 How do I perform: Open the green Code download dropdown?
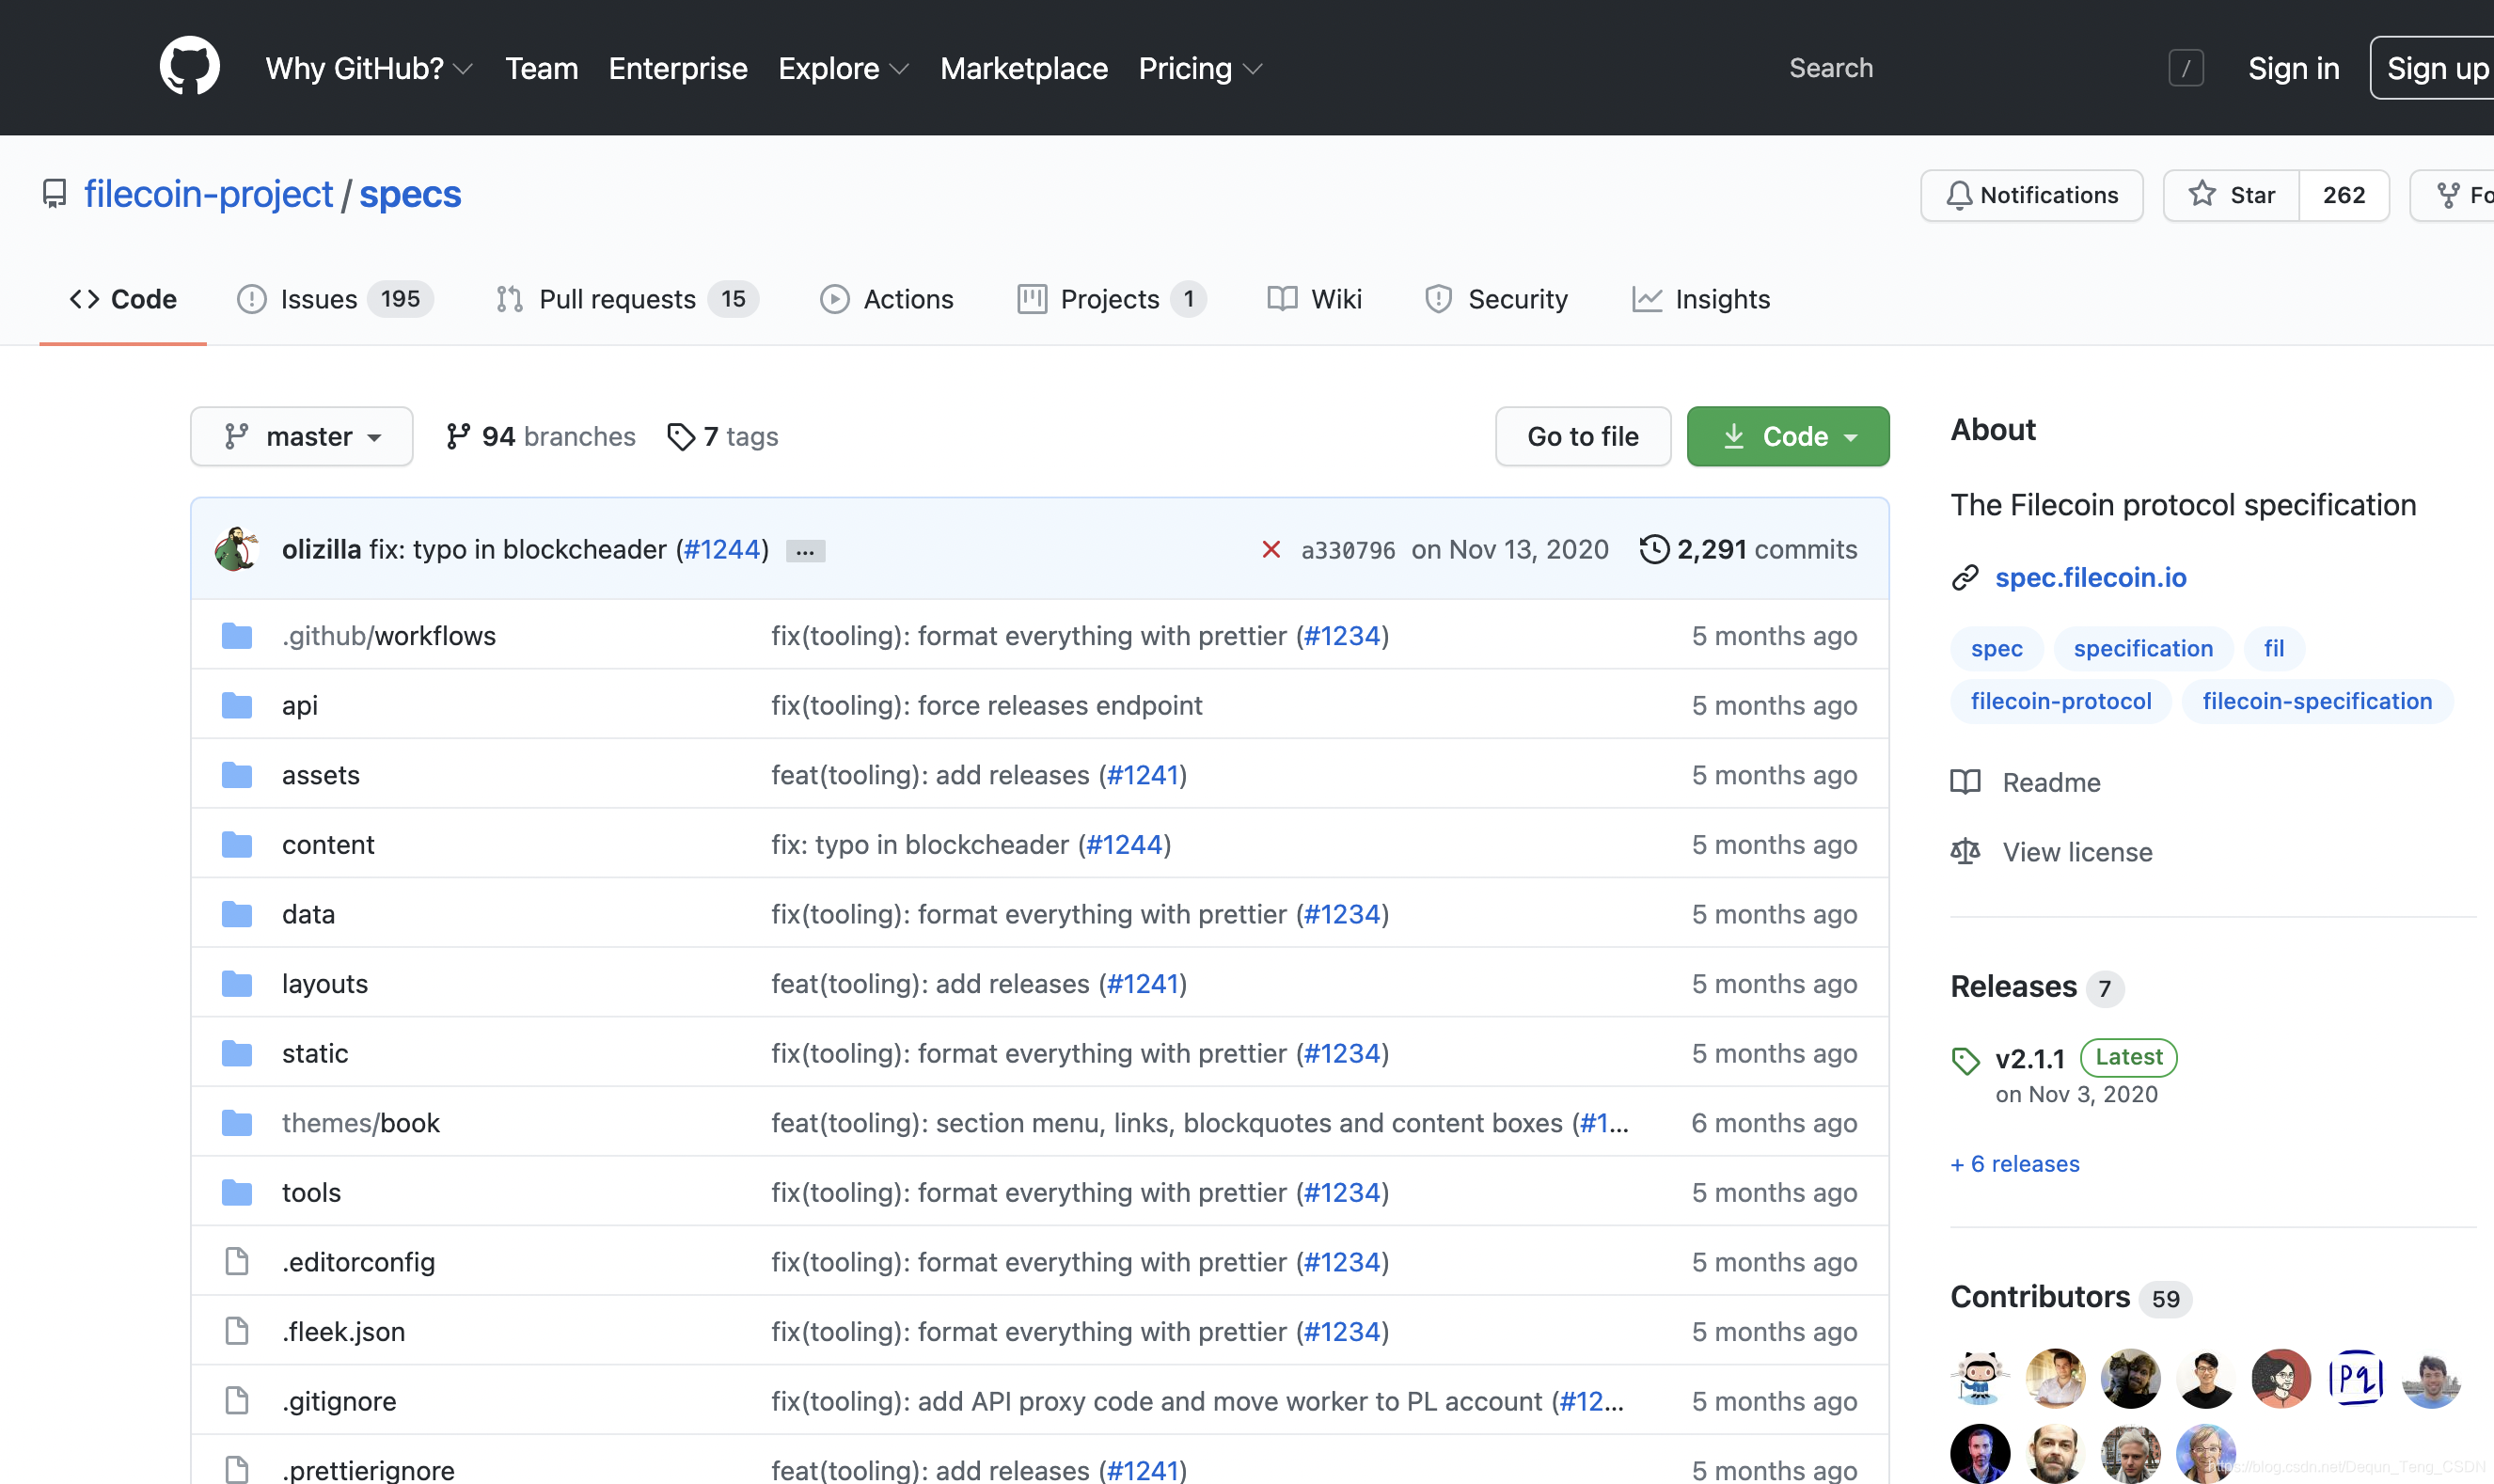tap(1788, 437)
